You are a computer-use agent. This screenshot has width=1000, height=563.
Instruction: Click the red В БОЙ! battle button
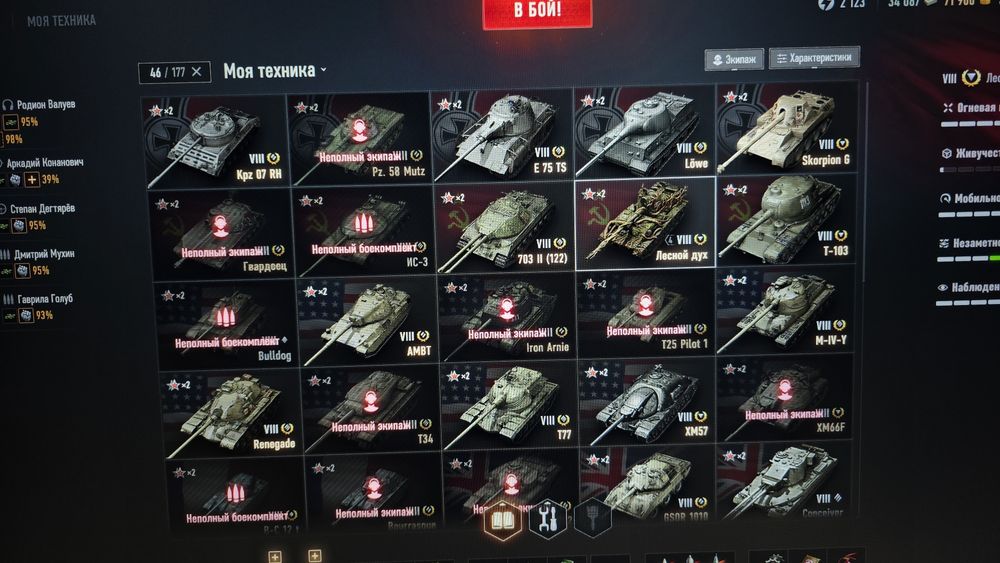(x=537, y=13)
